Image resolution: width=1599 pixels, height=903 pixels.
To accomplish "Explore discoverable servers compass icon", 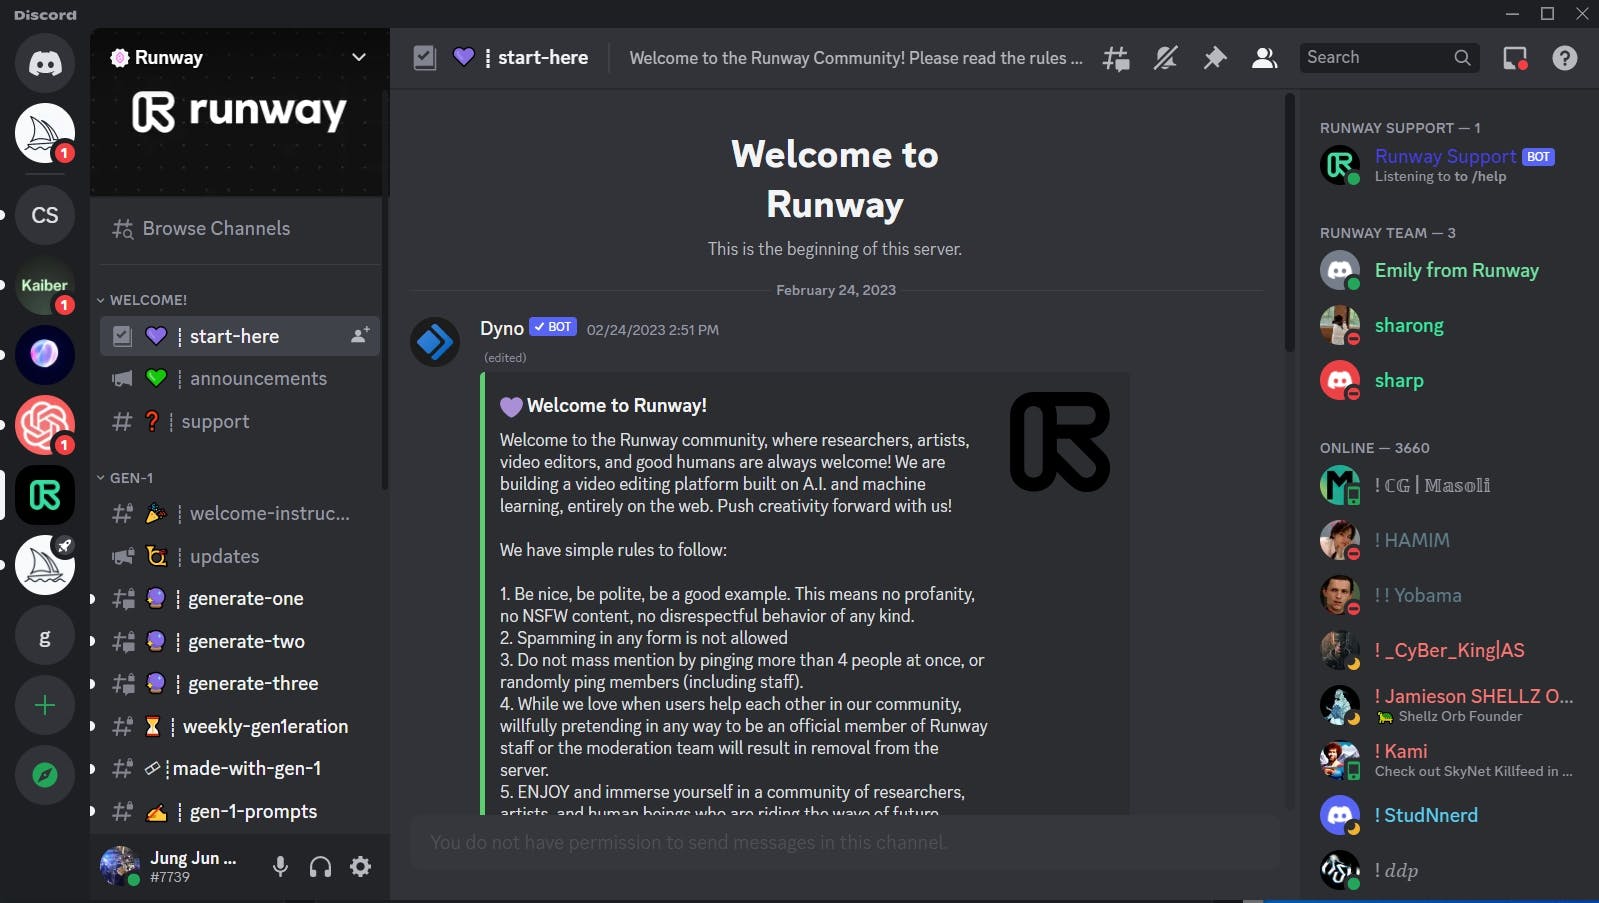I will pyautogui.click(x=45, y=775).
